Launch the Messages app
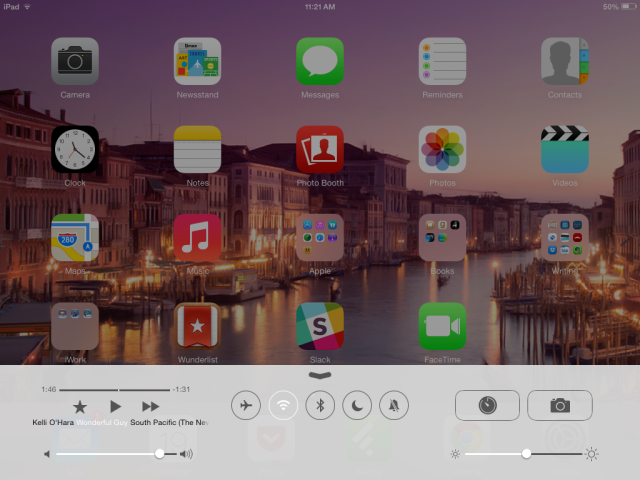Viewport: 640px width, 480px height. click(320, 61)
